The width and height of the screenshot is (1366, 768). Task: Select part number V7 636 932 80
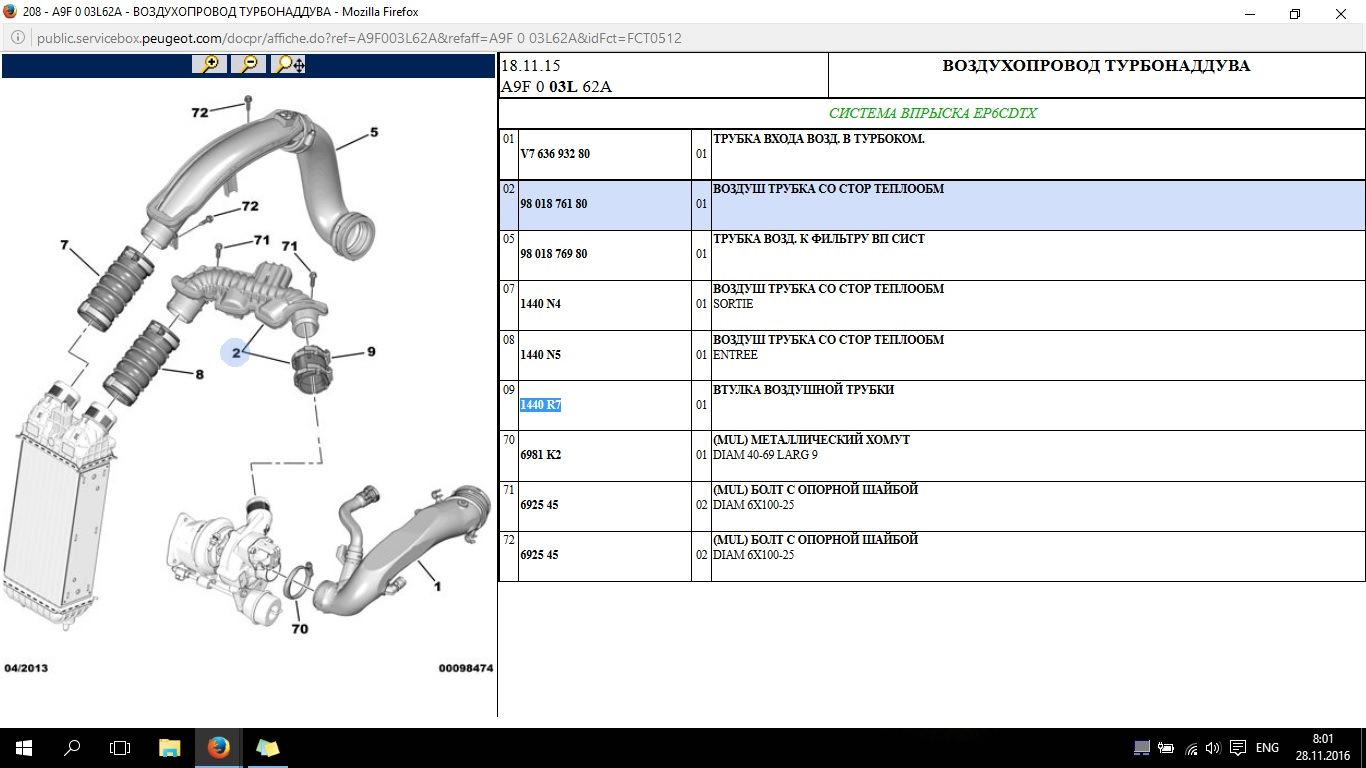pyautogui.click(x=554, y=154)
